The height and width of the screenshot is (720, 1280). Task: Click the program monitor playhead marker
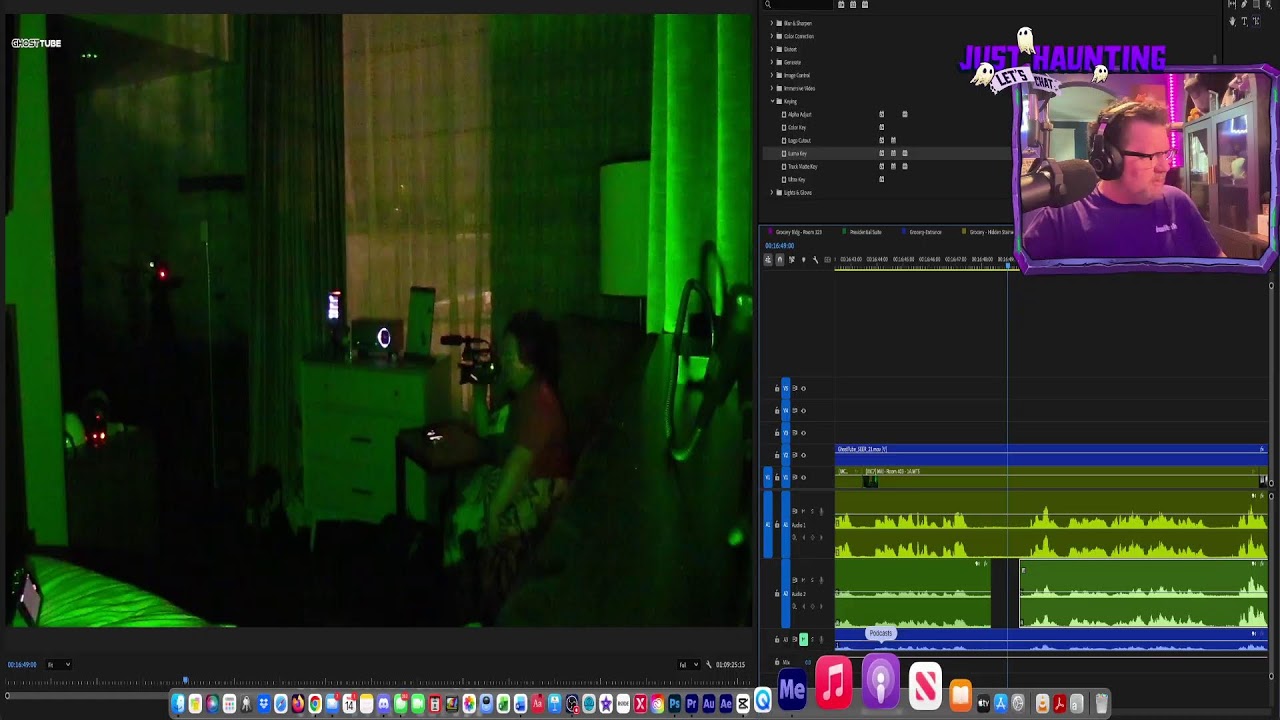click(x=185, y=681)
